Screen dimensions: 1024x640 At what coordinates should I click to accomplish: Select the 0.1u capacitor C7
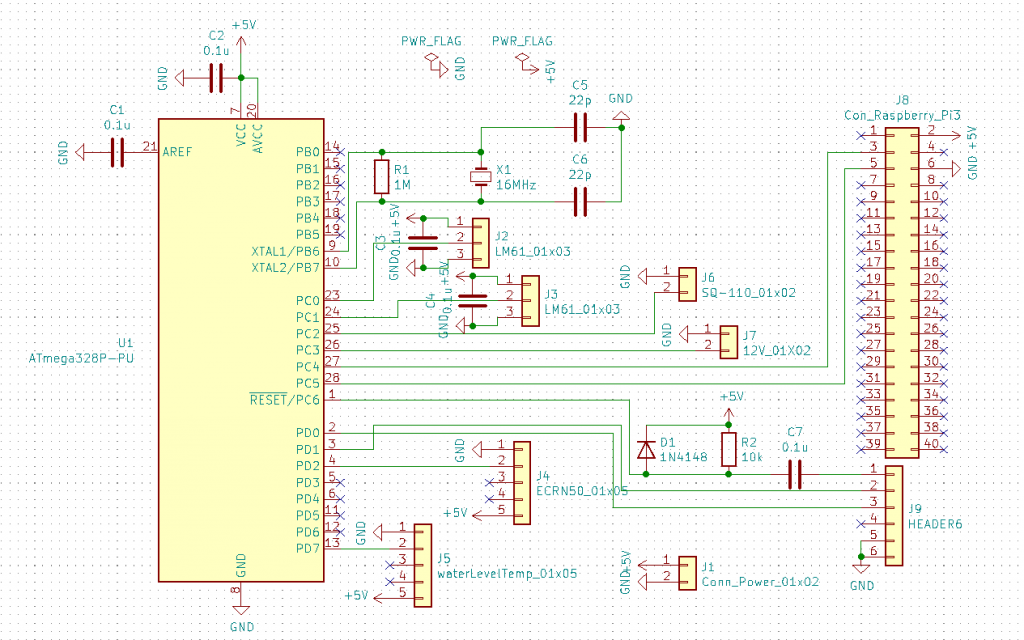795,475
